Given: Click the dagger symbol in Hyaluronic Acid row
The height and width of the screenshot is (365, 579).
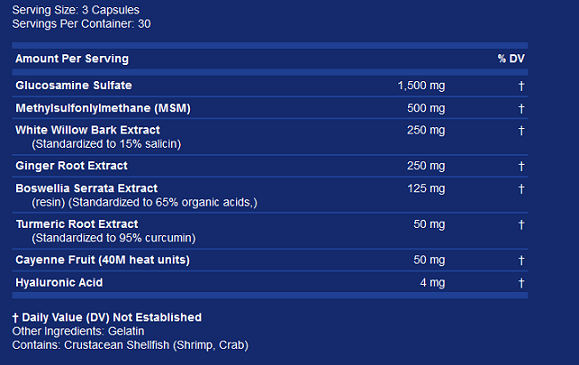Looking at the screenshot, I should [521, 283].
